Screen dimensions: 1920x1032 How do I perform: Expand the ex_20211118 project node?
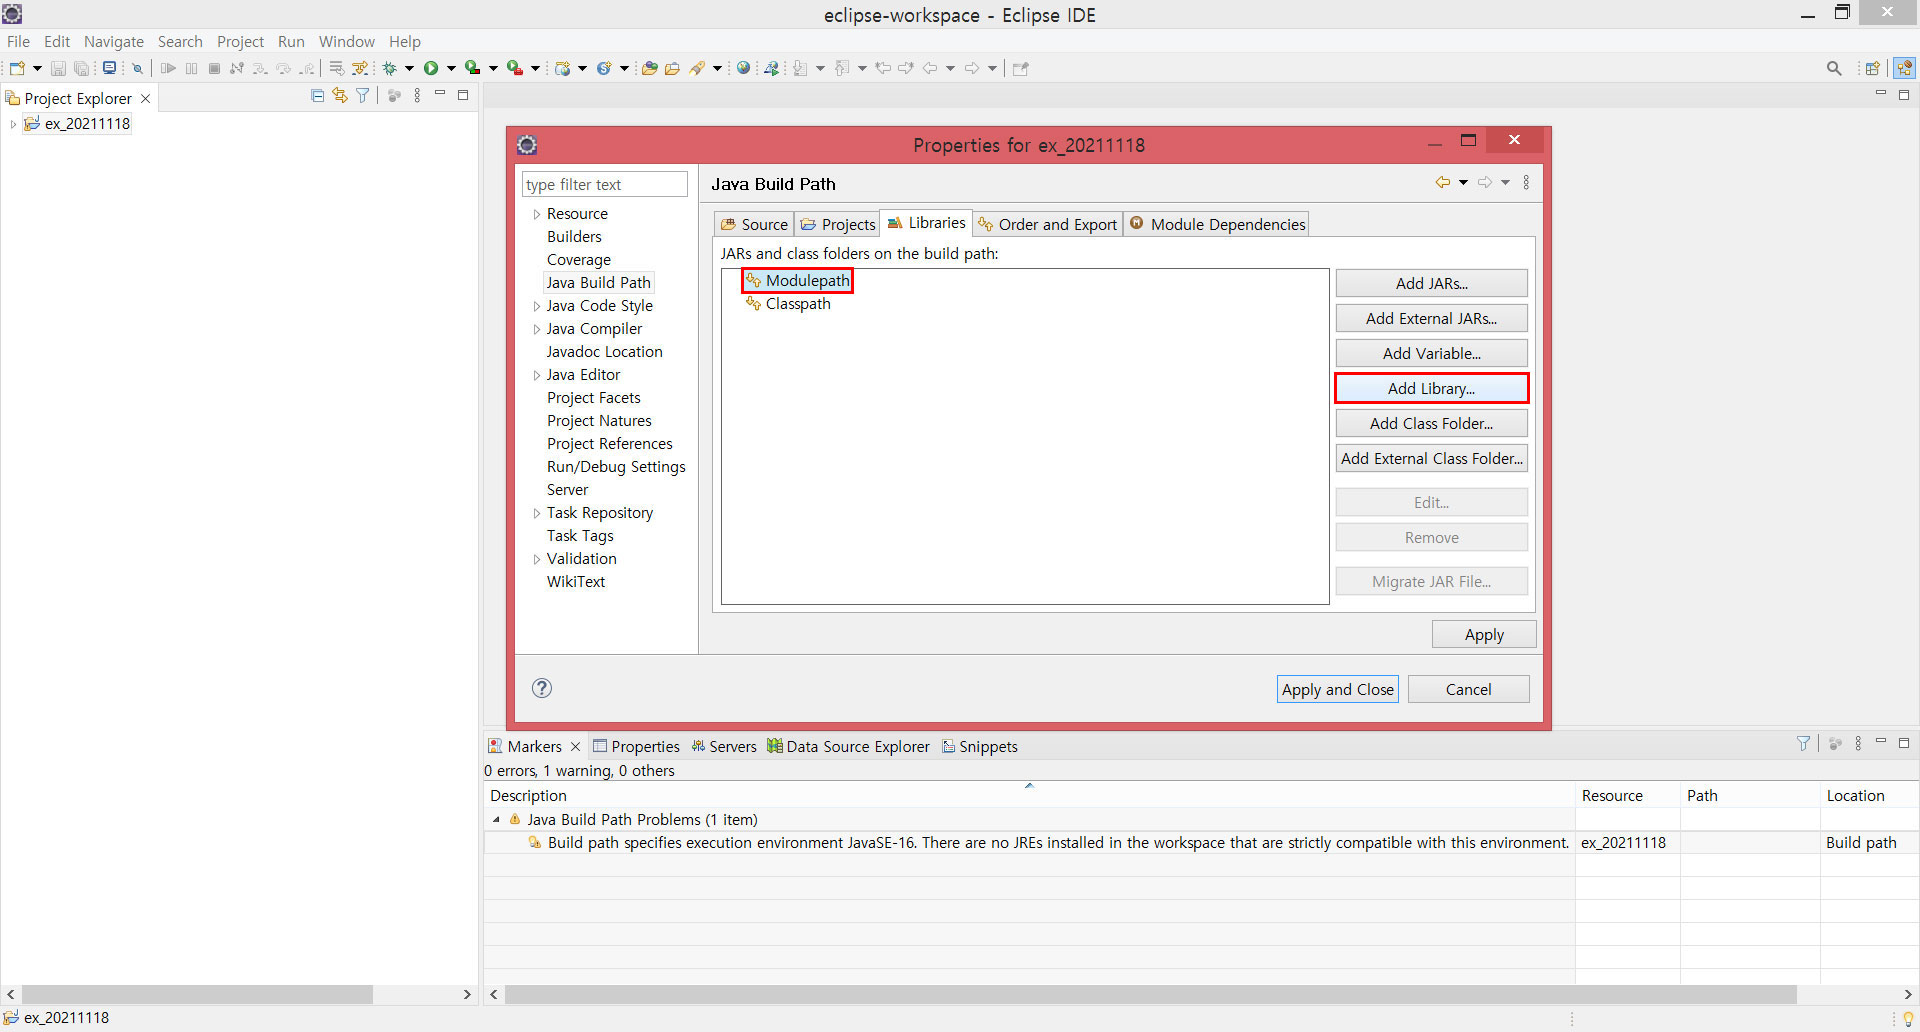[x=13, y=124]
